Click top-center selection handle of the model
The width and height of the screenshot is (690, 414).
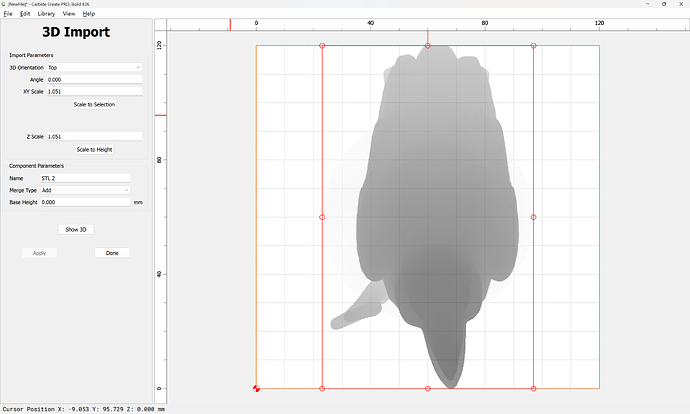pyautogui.click(x=428, y=46)
